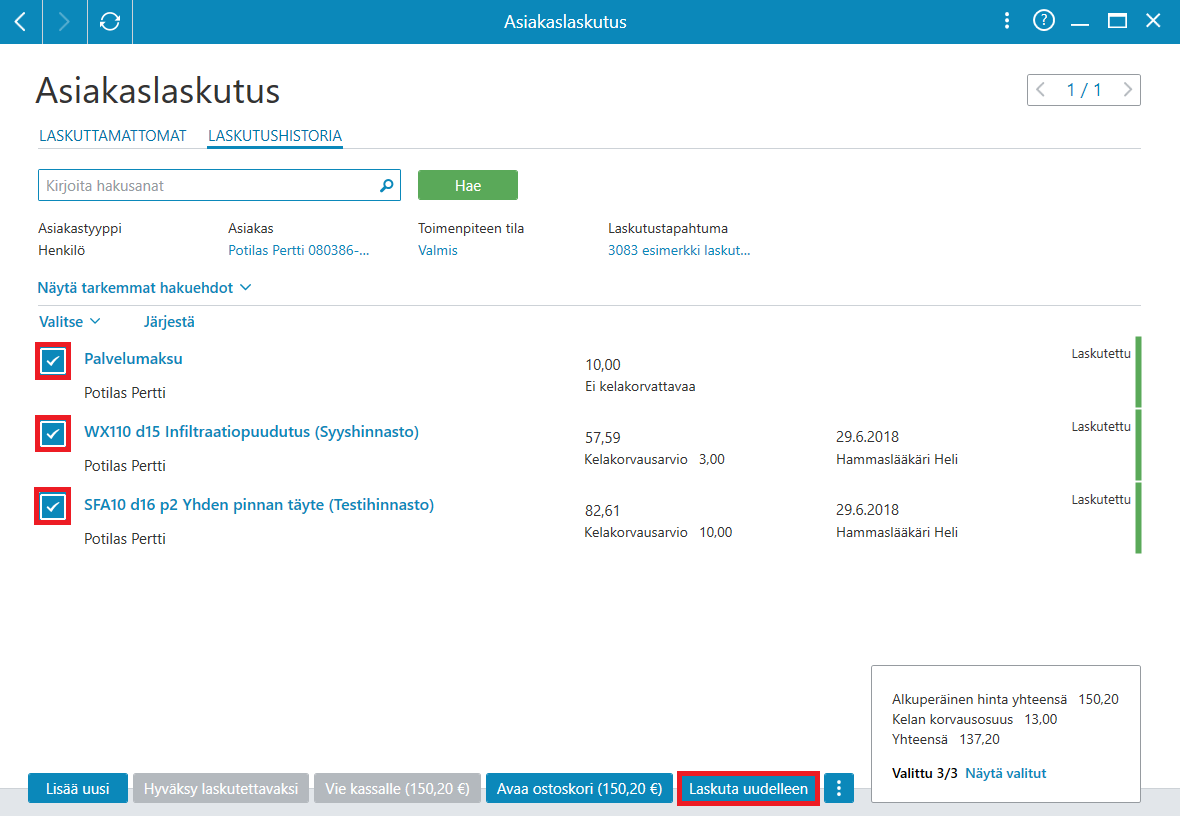Go to previous page in pager
Screen dimensions: 1180x816
[x=1041, y=90]
